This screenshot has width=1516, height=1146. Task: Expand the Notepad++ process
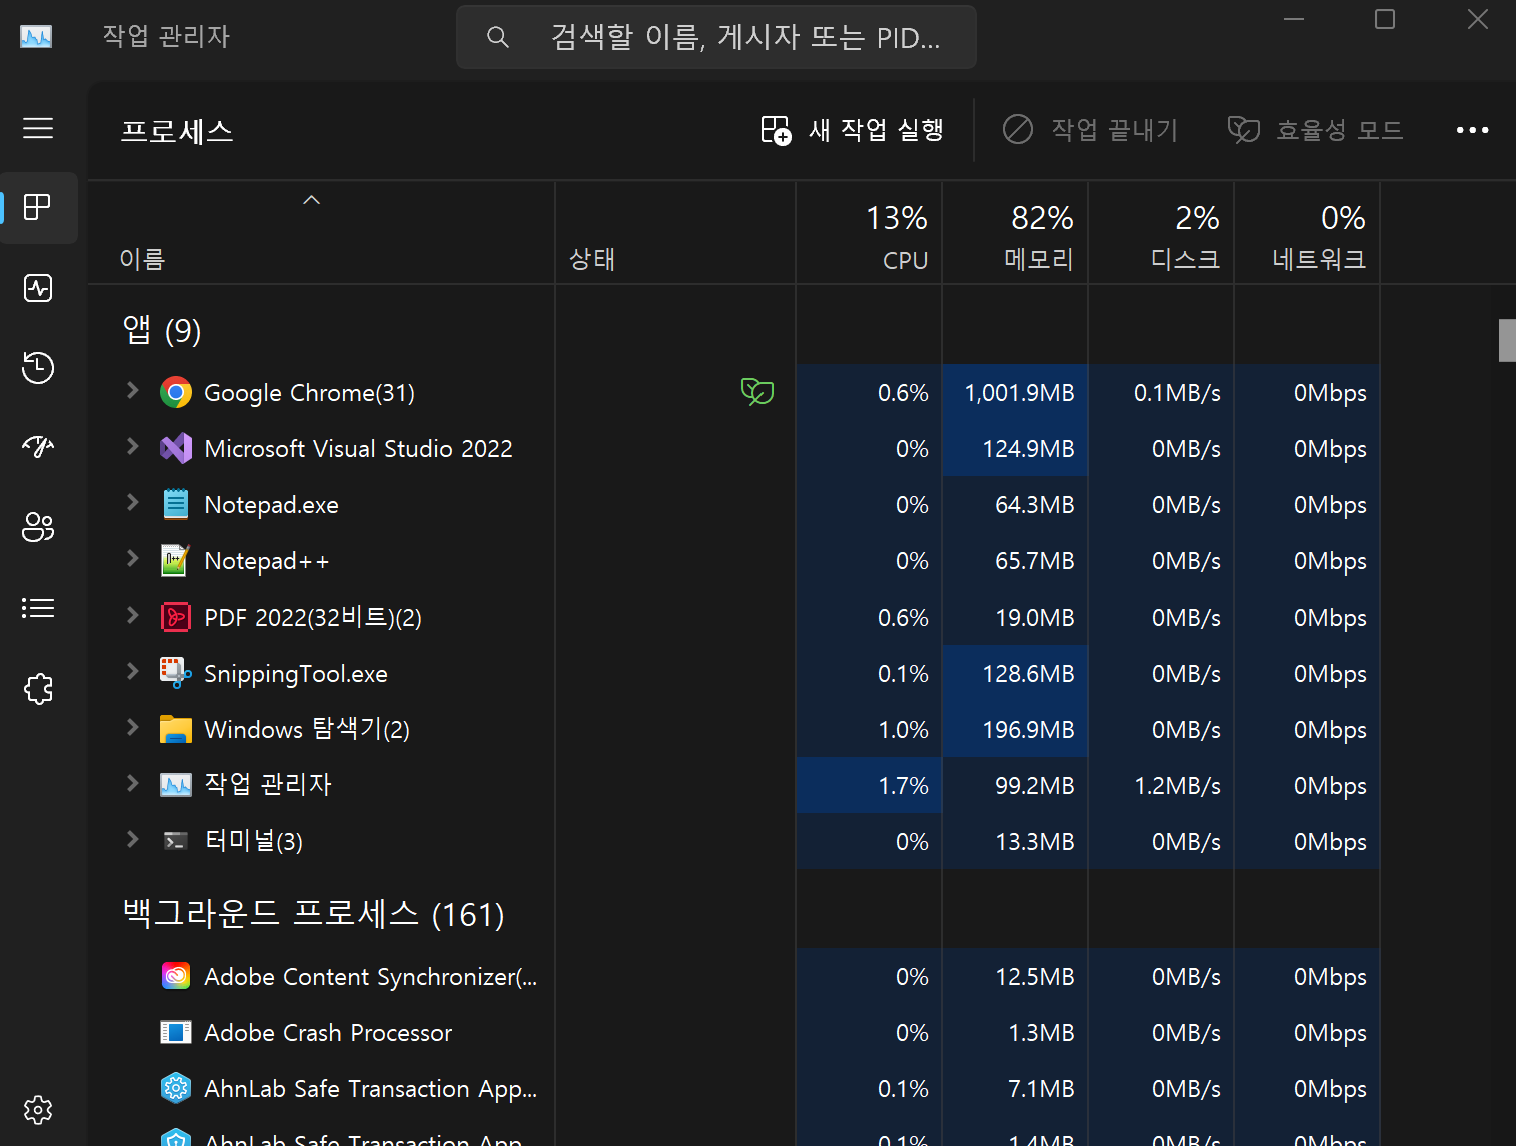coord(132,559)
